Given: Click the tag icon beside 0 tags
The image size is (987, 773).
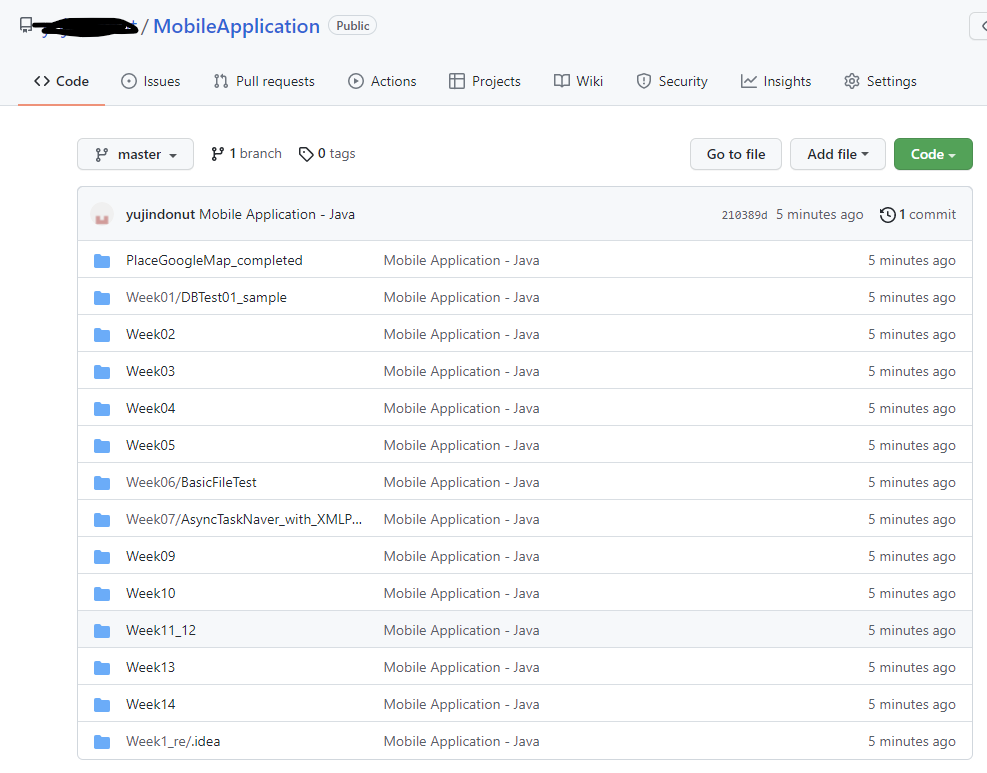Looking at the screenshot, I should pos(306,154).
